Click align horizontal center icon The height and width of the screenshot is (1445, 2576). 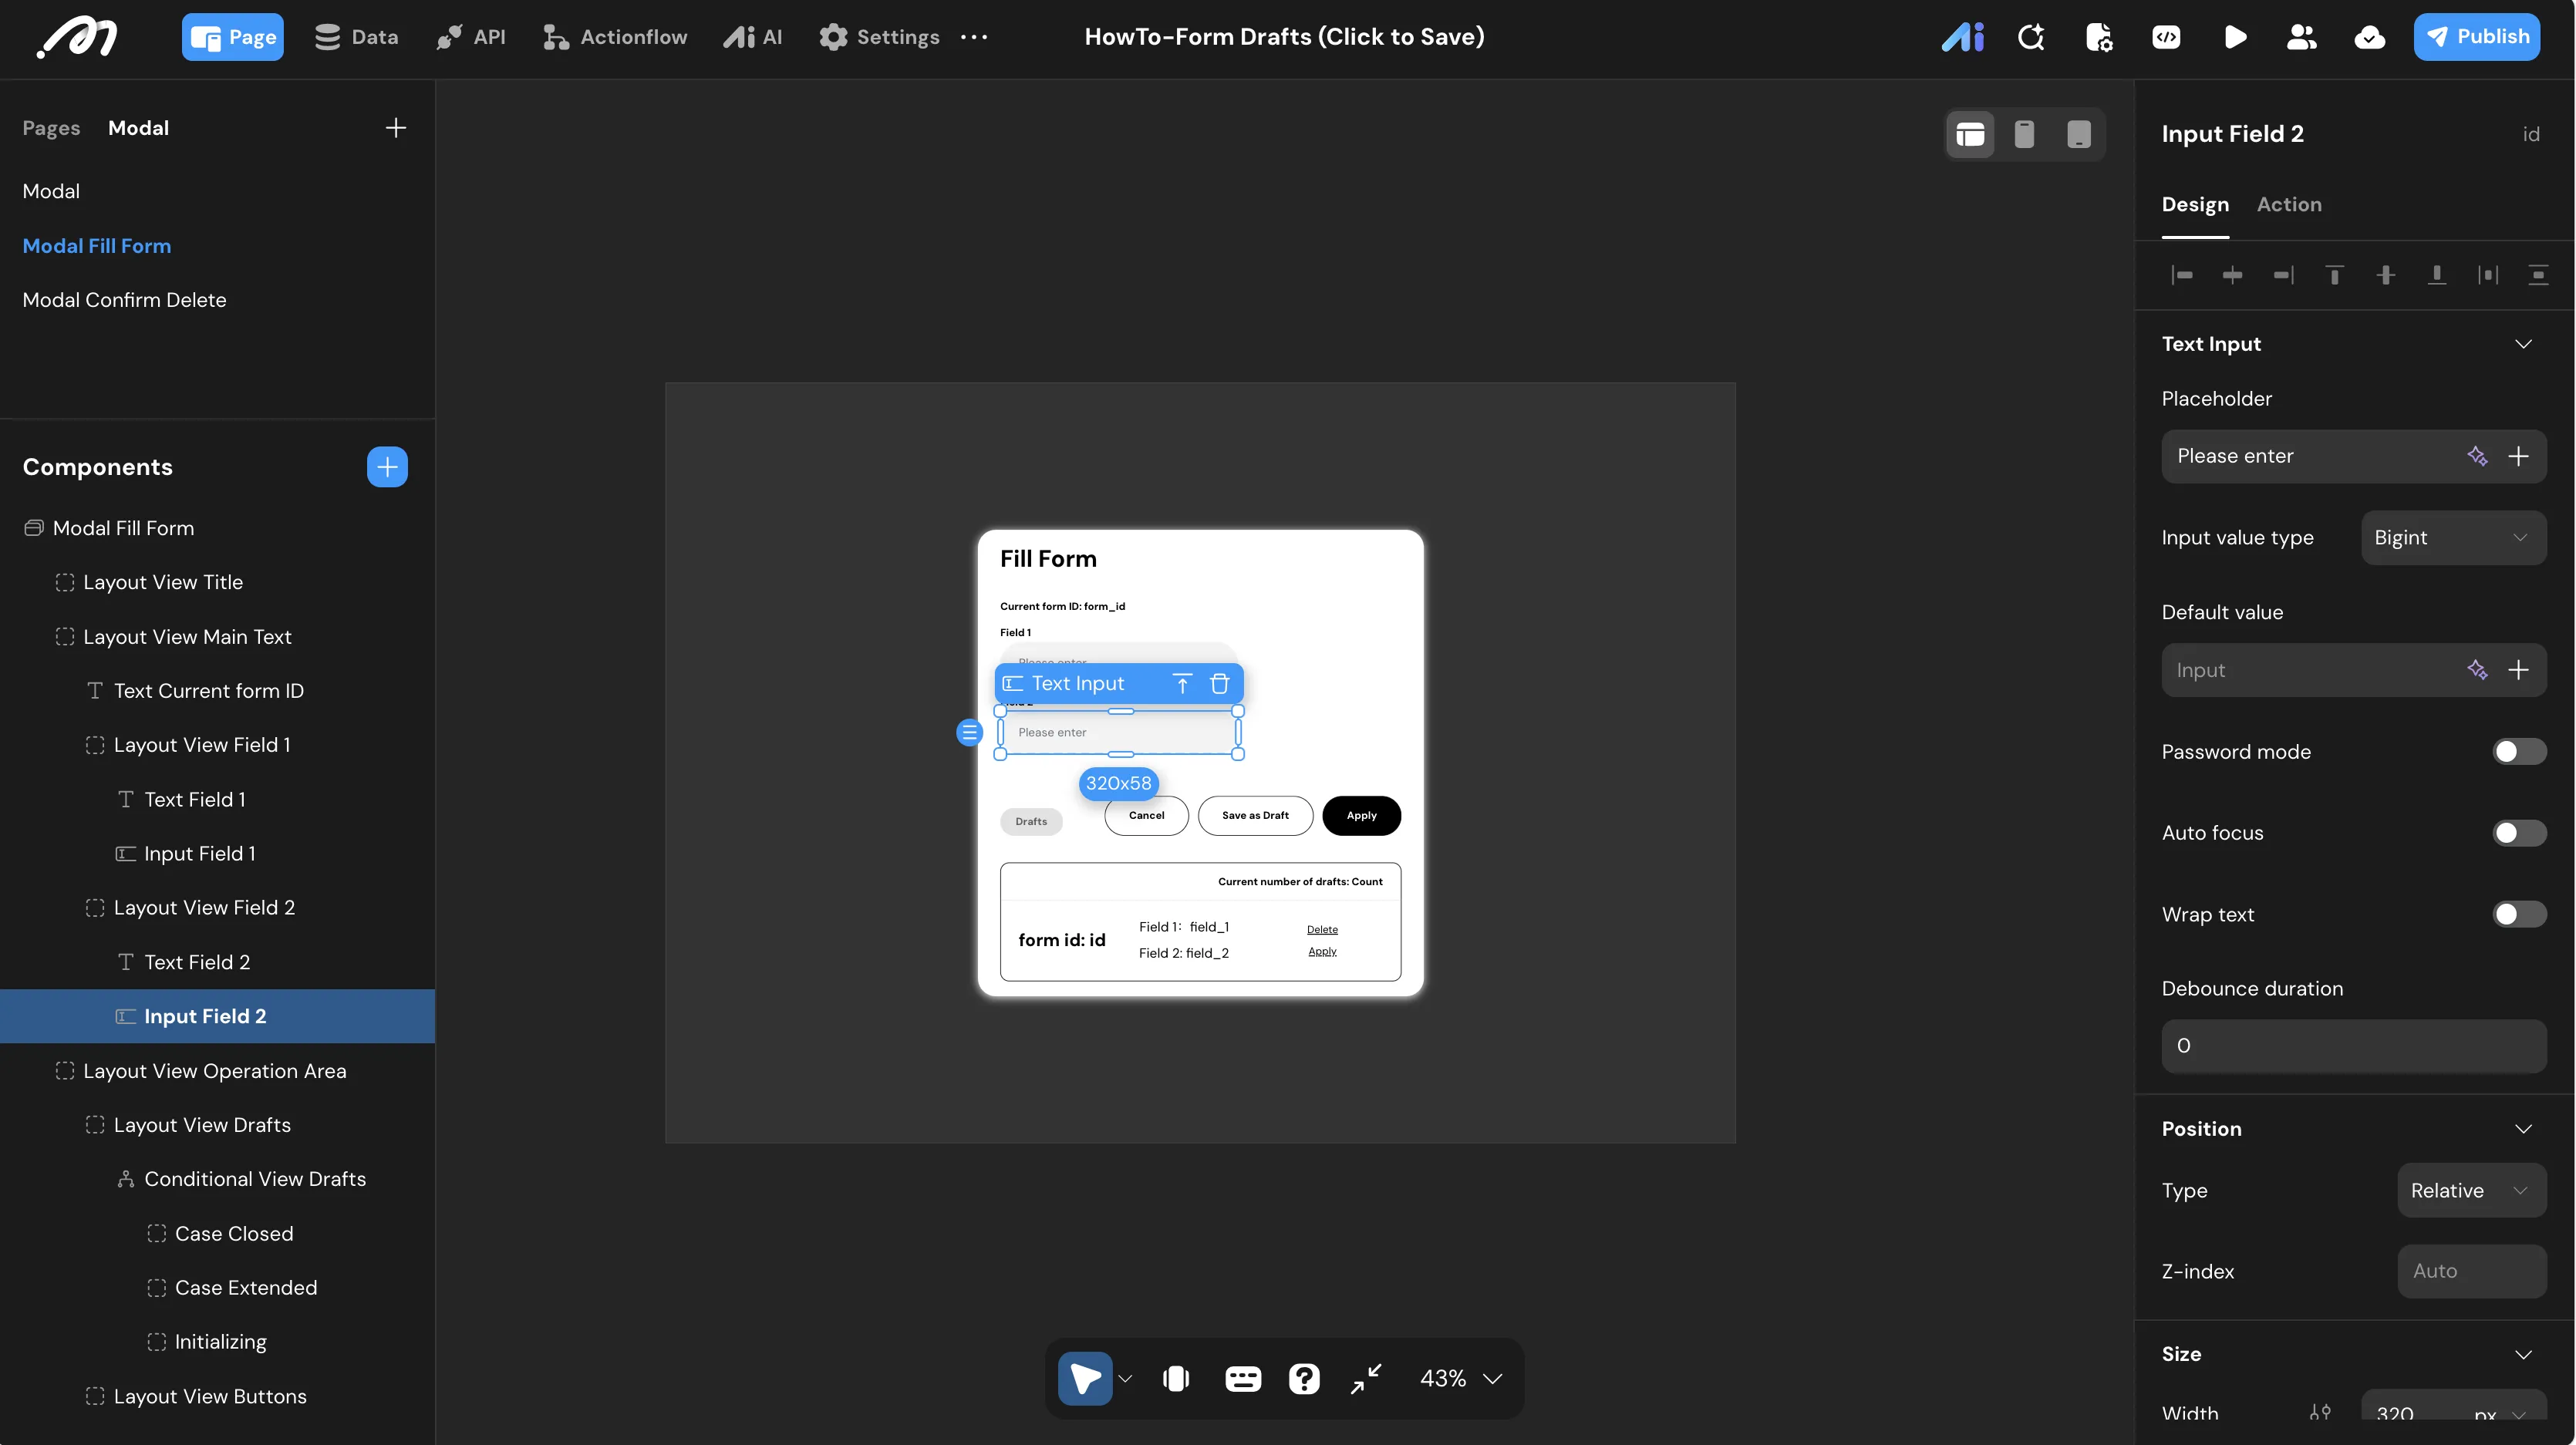click(2232, 275)
